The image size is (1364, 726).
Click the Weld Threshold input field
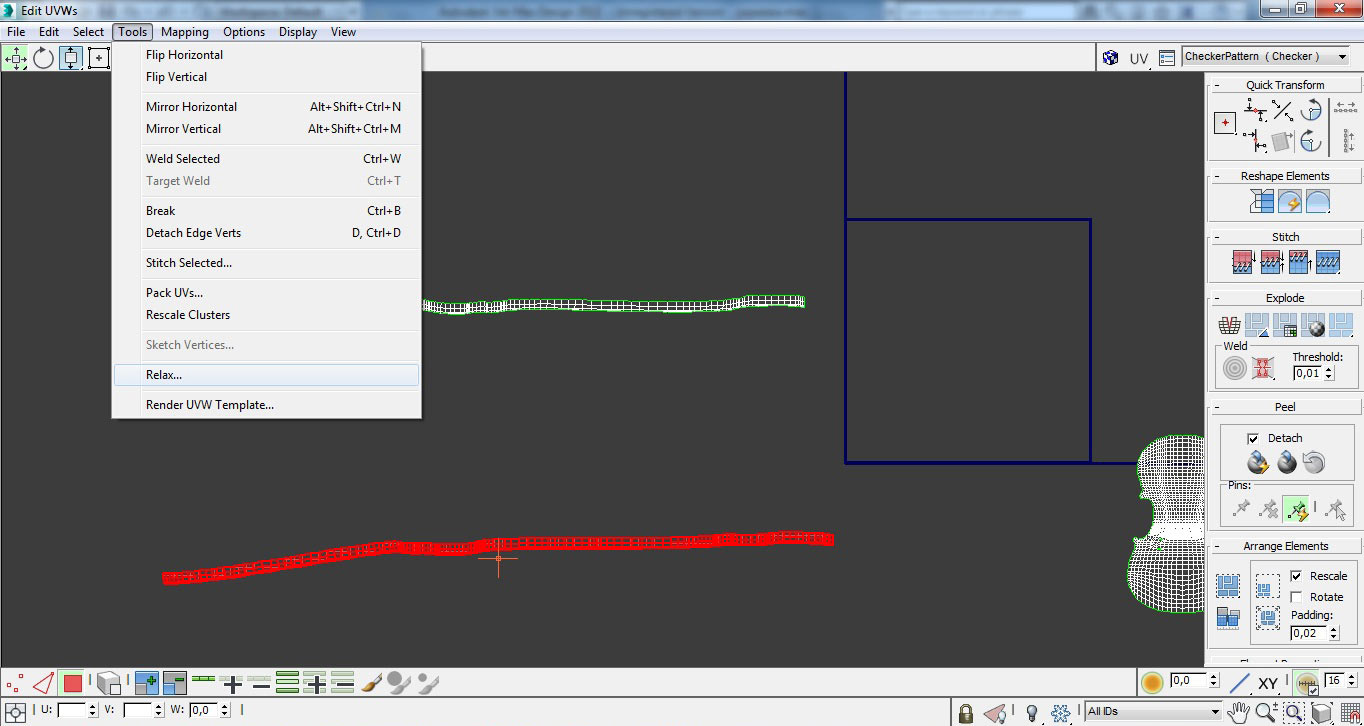point(1307,373)
